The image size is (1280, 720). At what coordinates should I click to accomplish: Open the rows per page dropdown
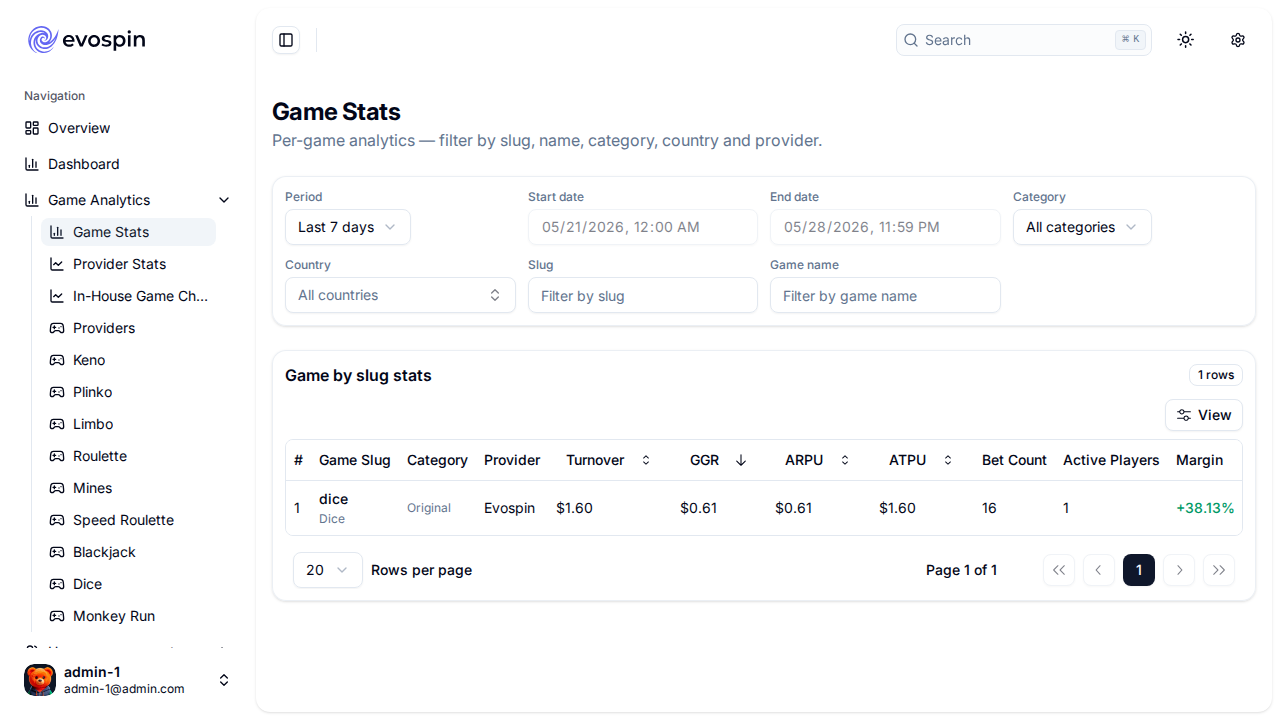pyautogui.click(x=328, y=570)
